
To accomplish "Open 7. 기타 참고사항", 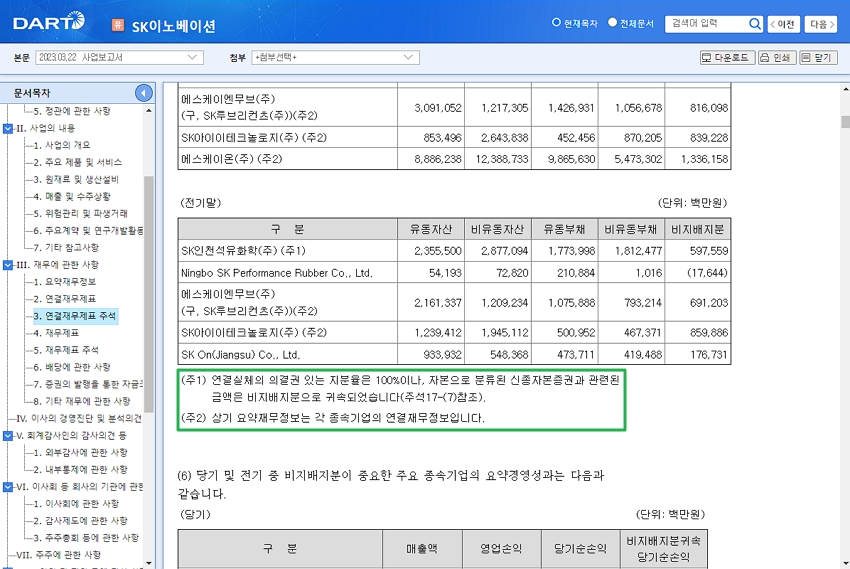I will click(66, 248).
